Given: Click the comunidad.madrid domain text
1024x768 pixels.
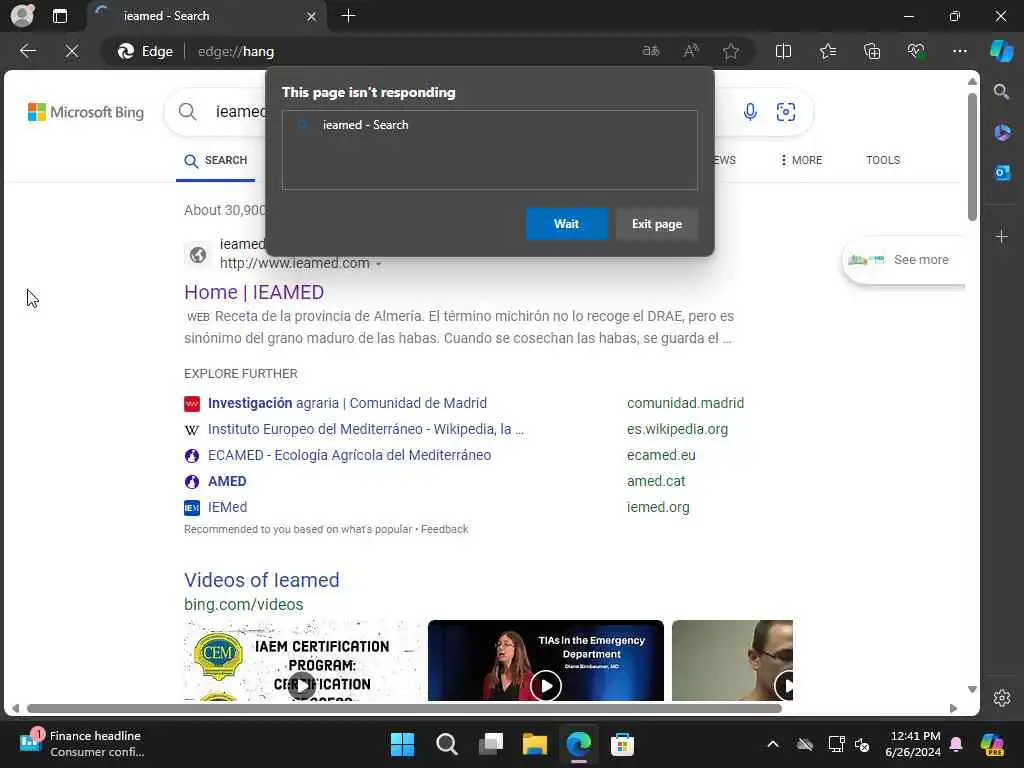Looking at the screenshot, I should click(685, 403).
